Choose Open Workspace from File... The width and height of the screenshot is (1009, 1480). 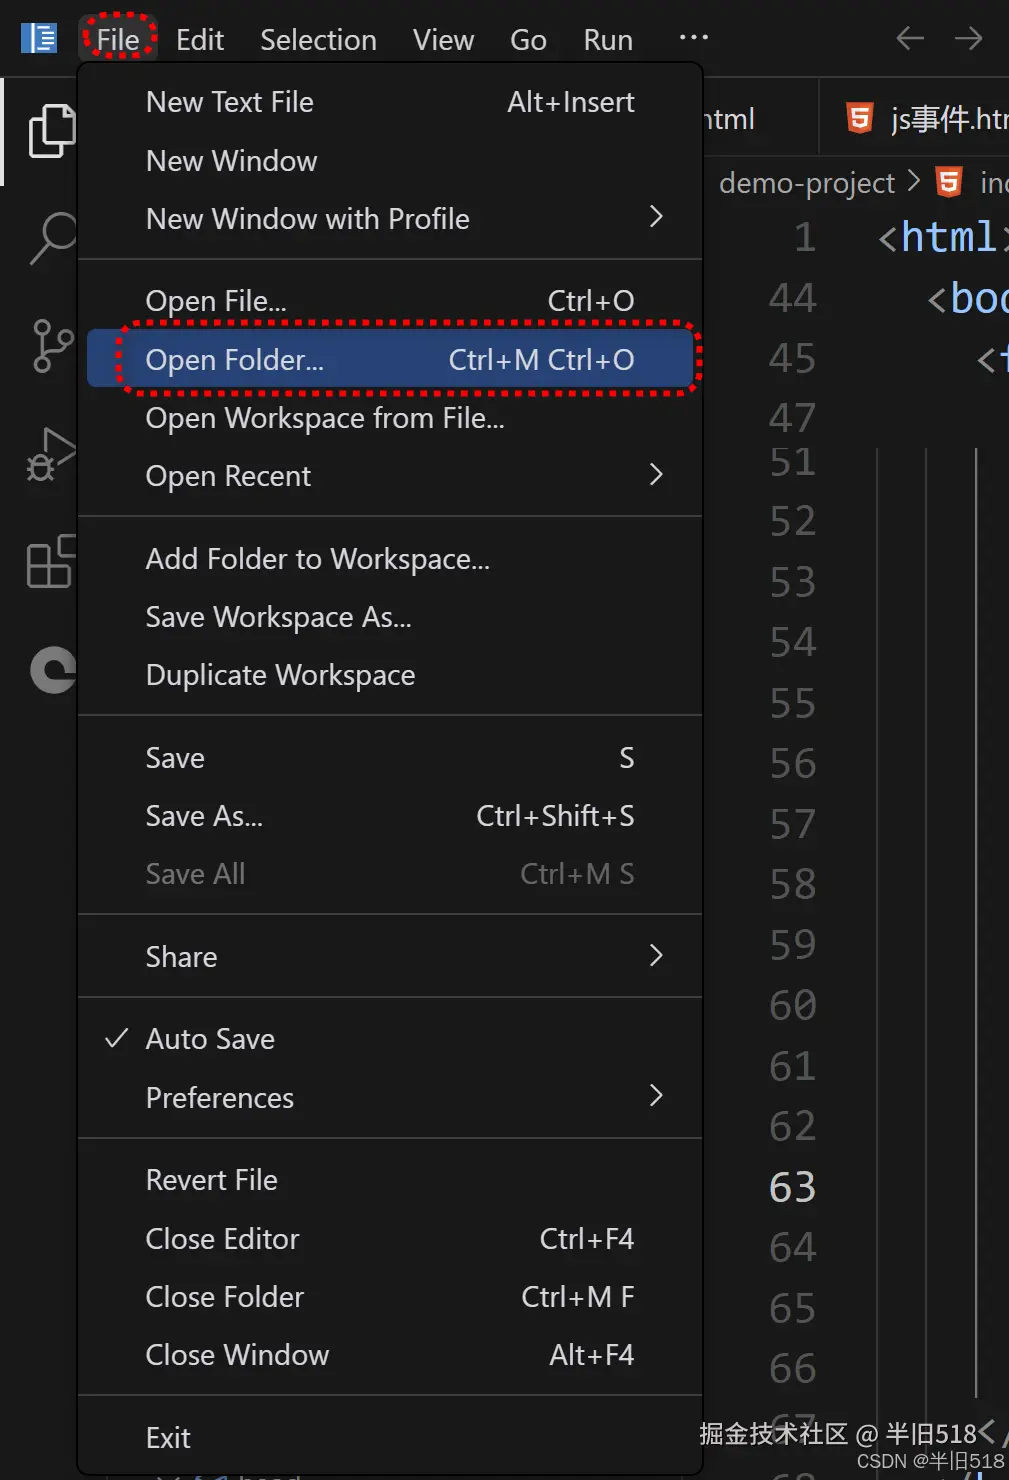point(390,417)
